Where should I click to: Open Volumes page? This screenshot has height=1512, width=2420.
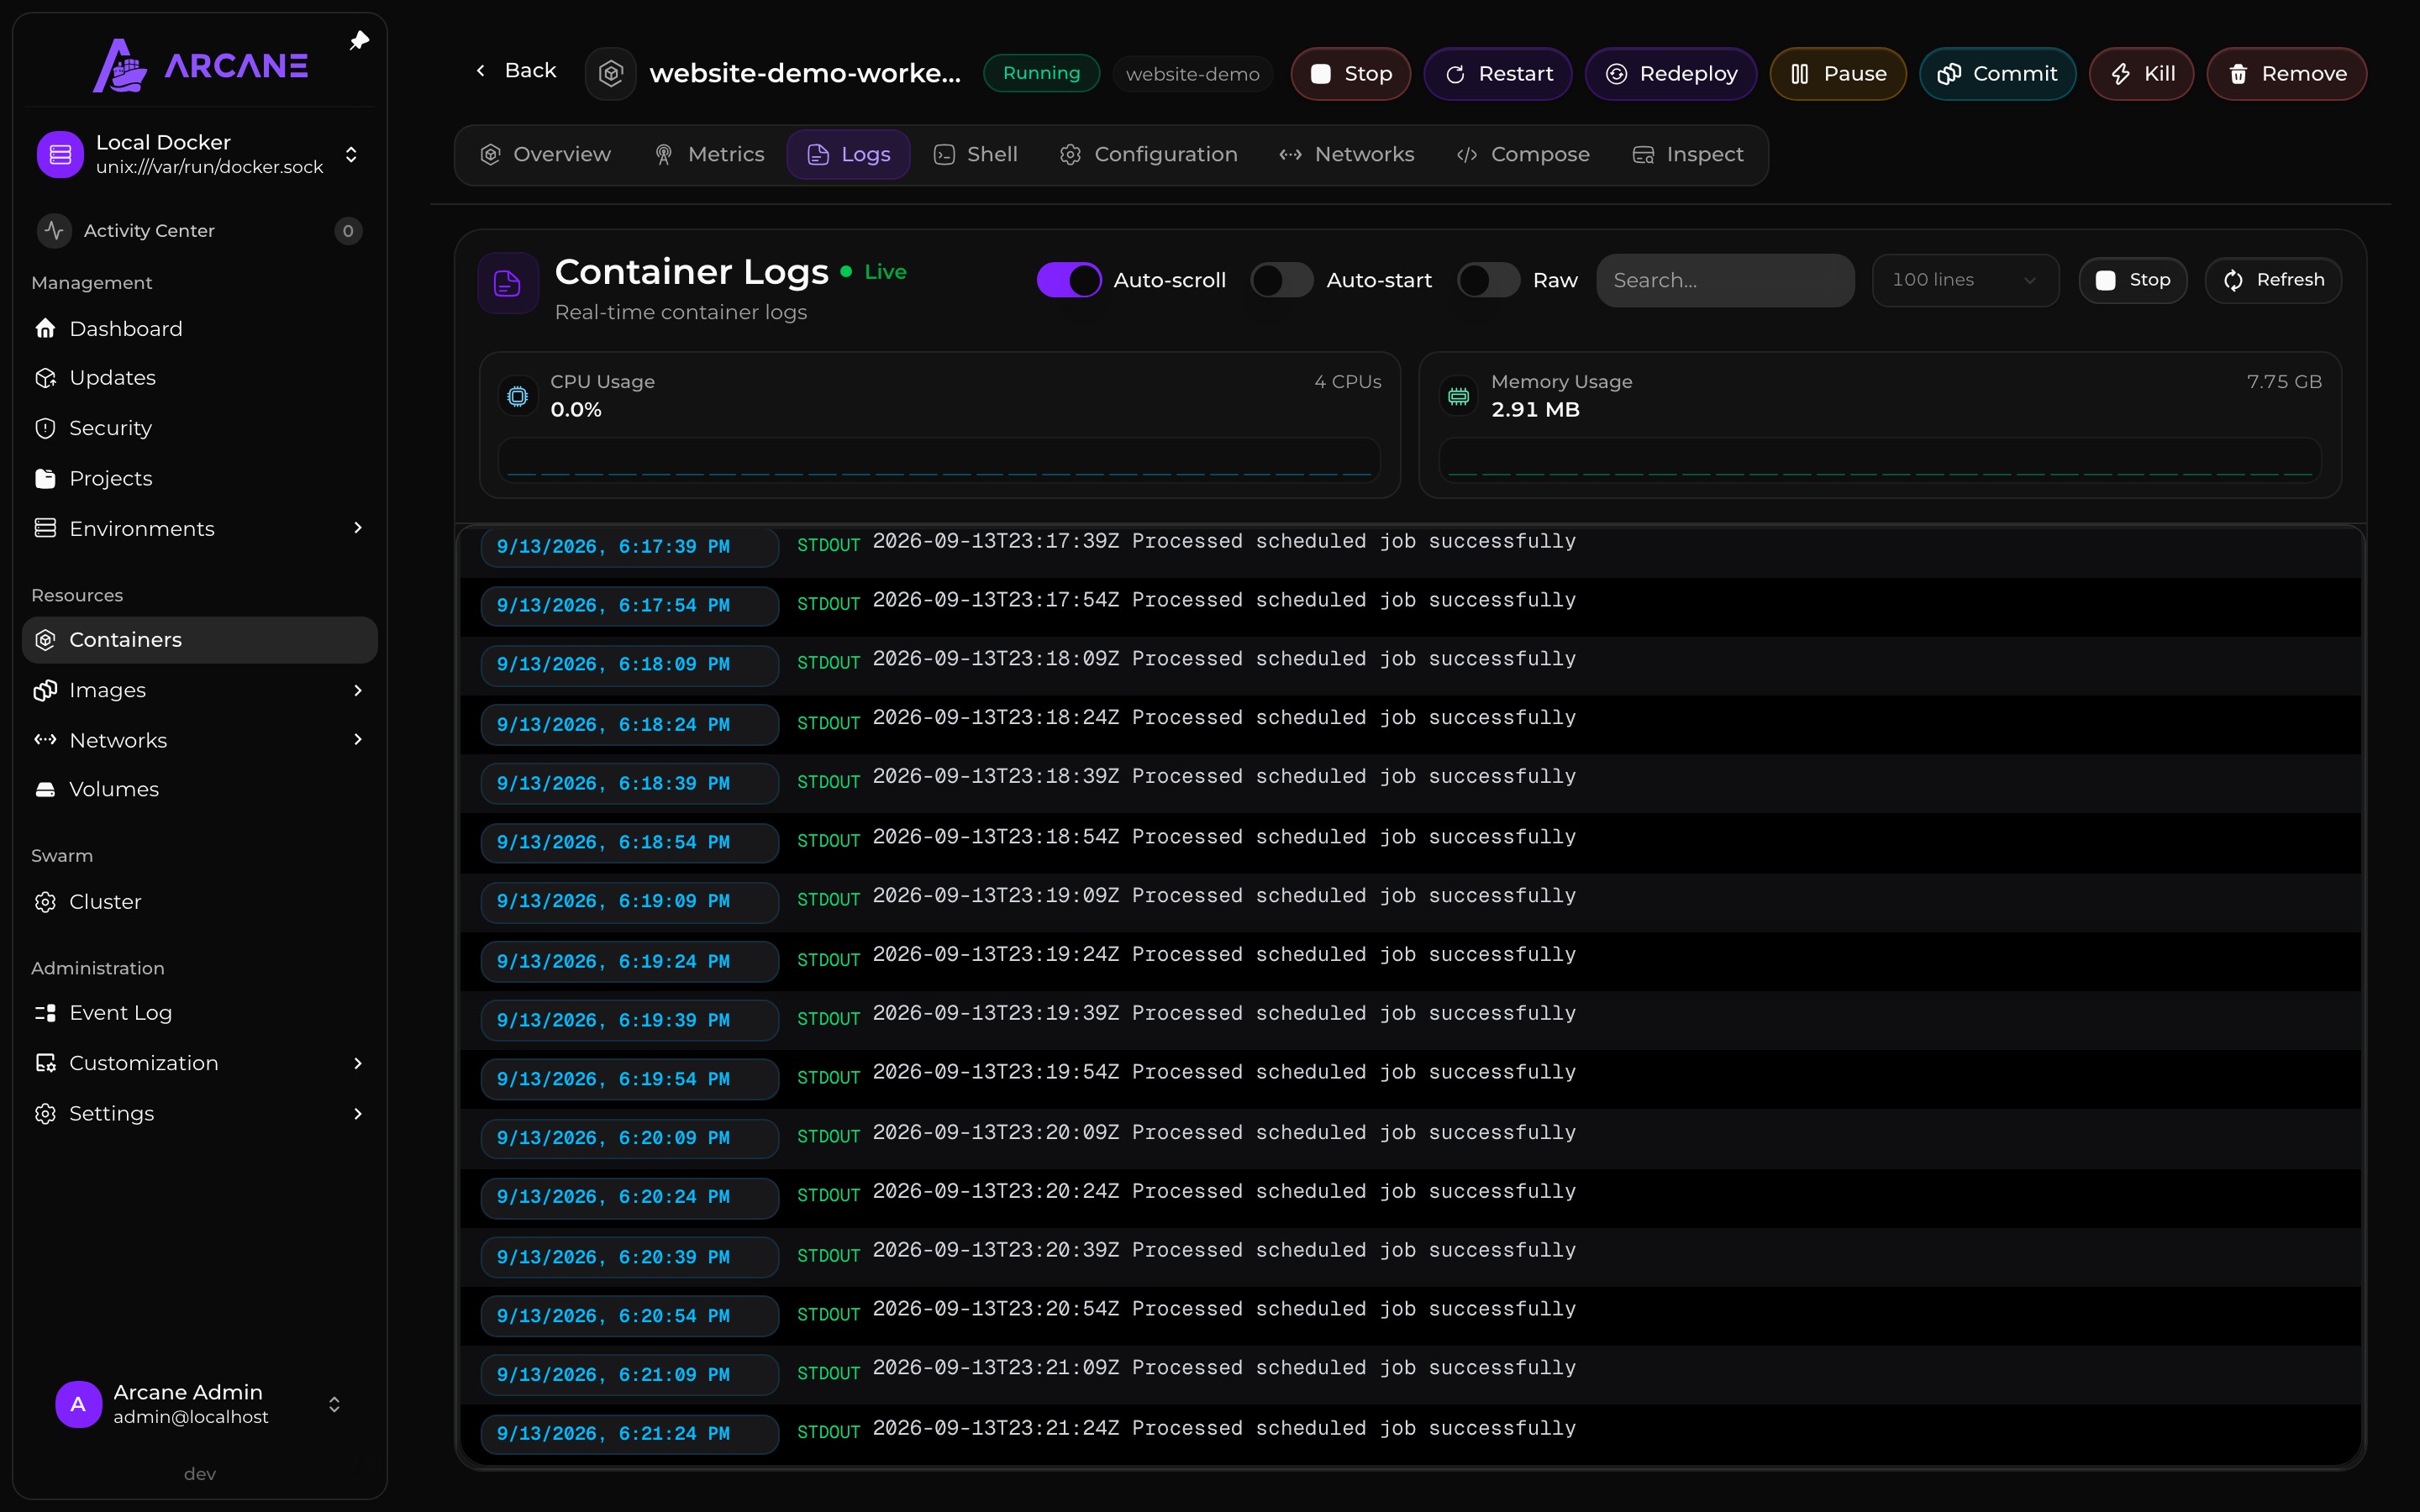click(x=199, y=789)
